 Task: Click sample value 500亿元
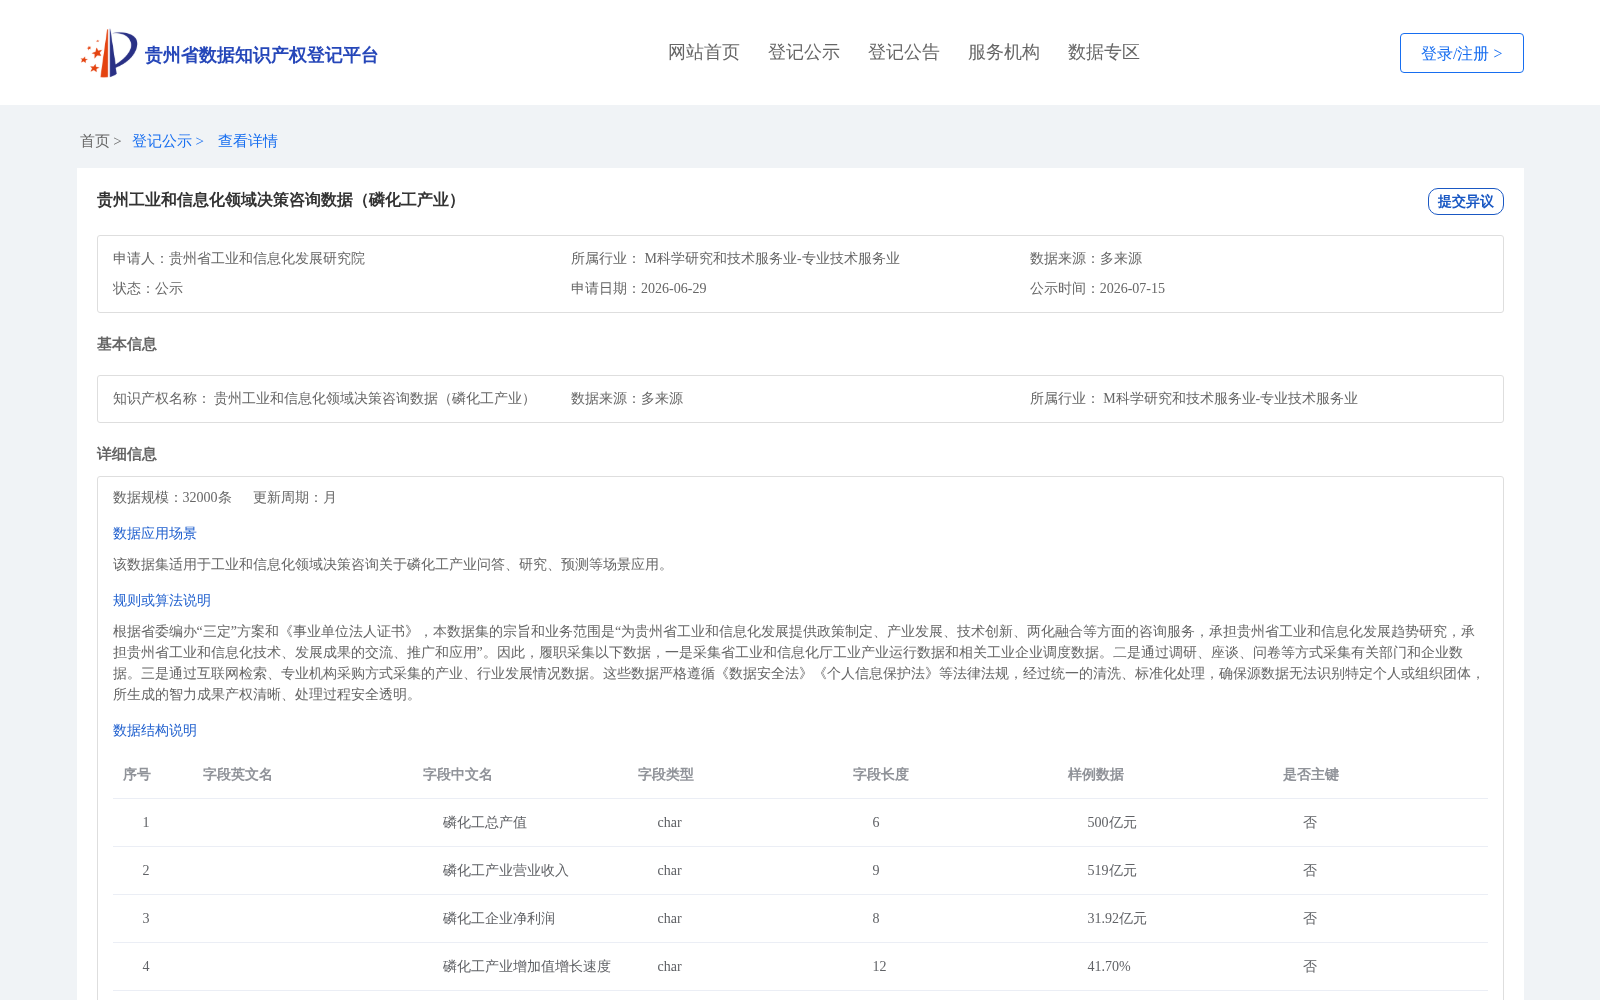[1112, 822]
